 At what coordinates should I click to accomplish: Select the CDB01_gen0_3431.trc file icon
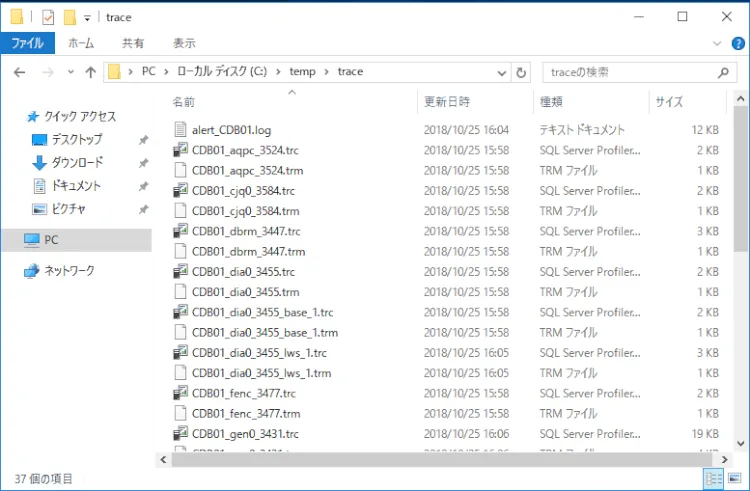coord(180,434)
